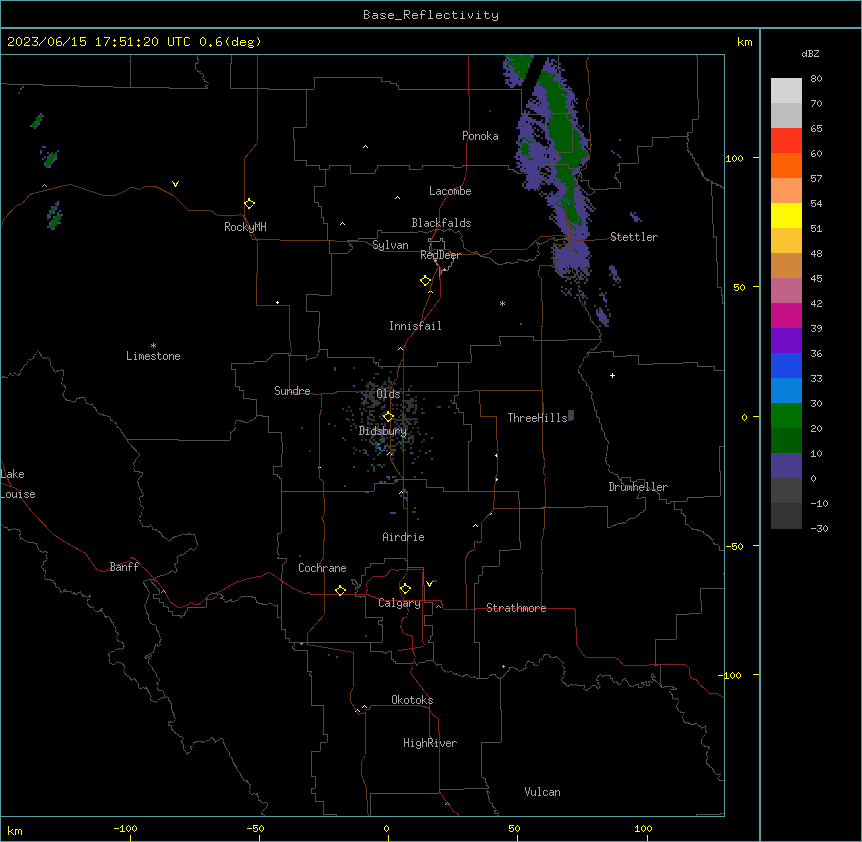Click the Vulcan label
Viewport: 862px width, 842px height.
click(x=543, y=792)
